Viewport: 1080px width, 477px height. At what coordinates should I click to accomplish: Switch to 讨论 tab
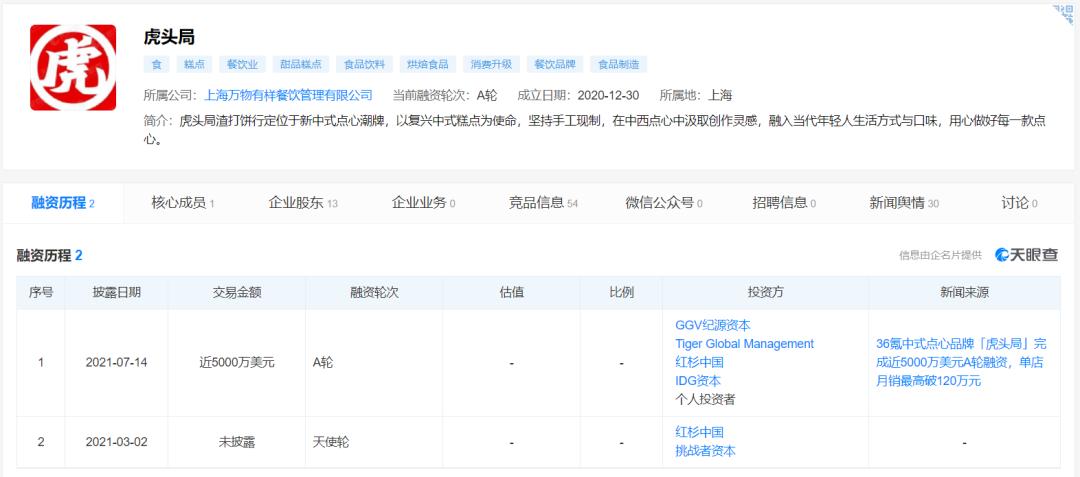coord(1019,203)
